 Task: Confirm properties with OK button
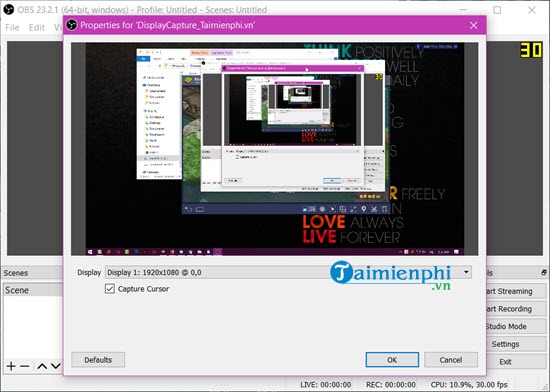(x=392, y=360)
